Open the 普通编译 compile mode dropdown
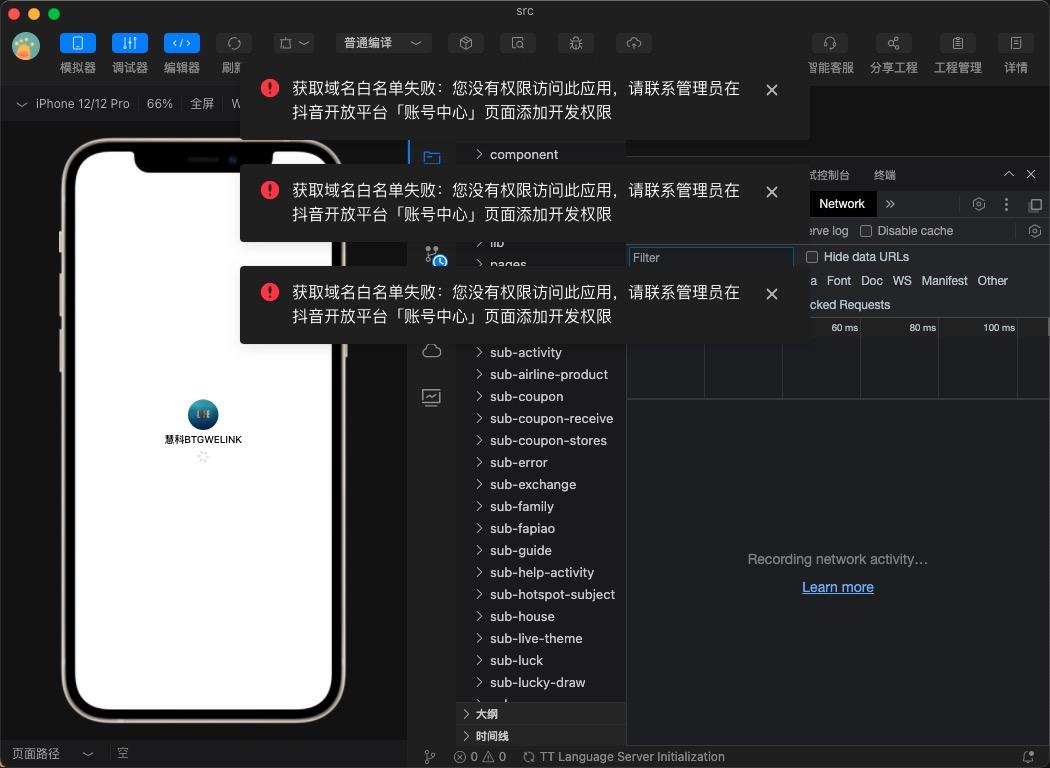 383,43
